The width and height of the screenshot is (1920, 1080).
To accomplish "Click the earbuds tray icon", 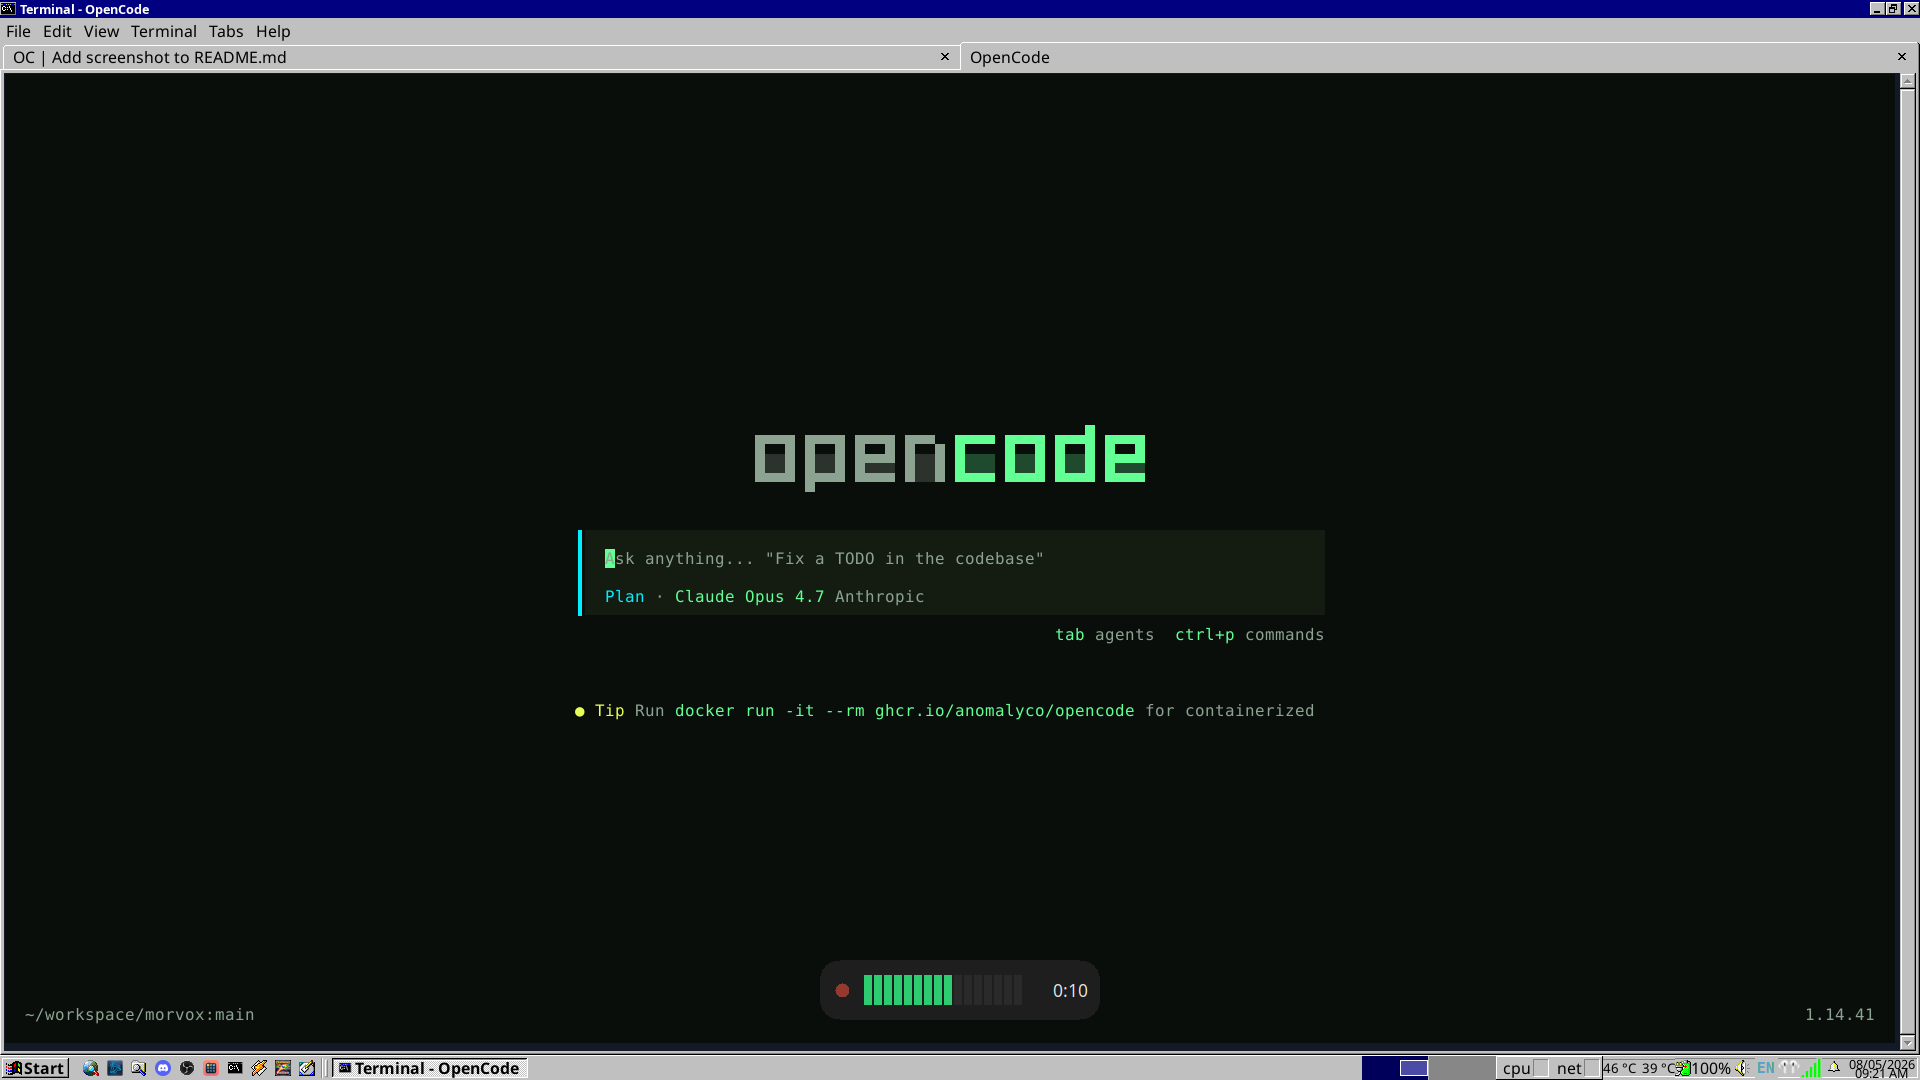I will [x=1789, y=1068].
